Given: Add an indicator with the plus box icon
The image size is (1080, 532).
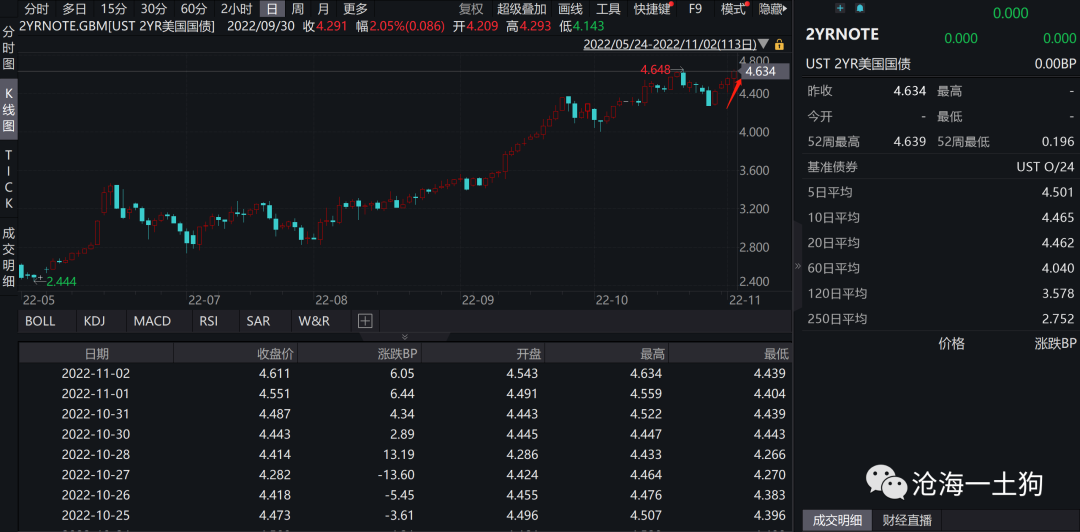Looking at the screenshot, I should tap(365, 321).
